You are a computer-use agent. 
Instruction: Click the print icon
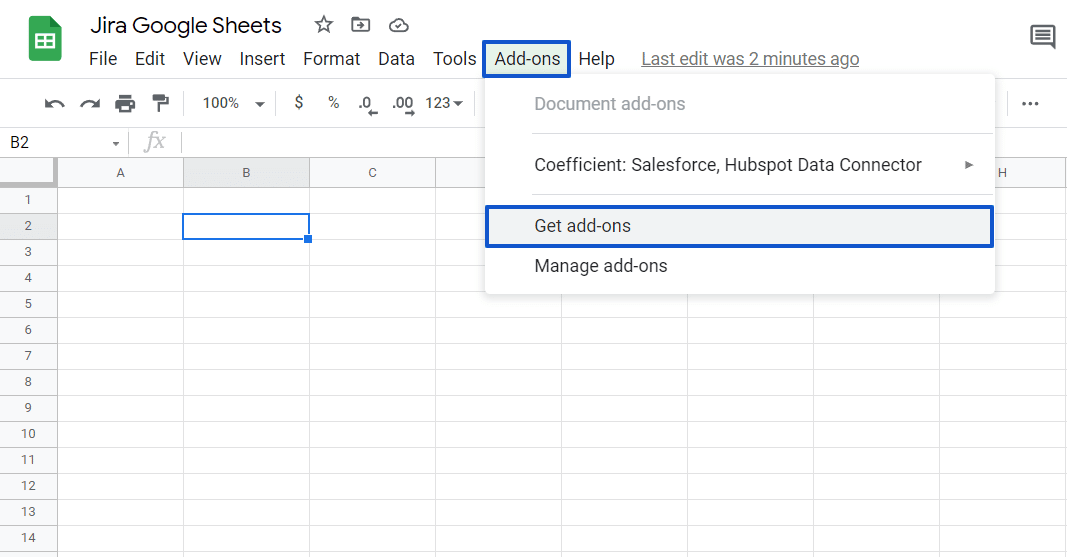[x=125, y=103]
